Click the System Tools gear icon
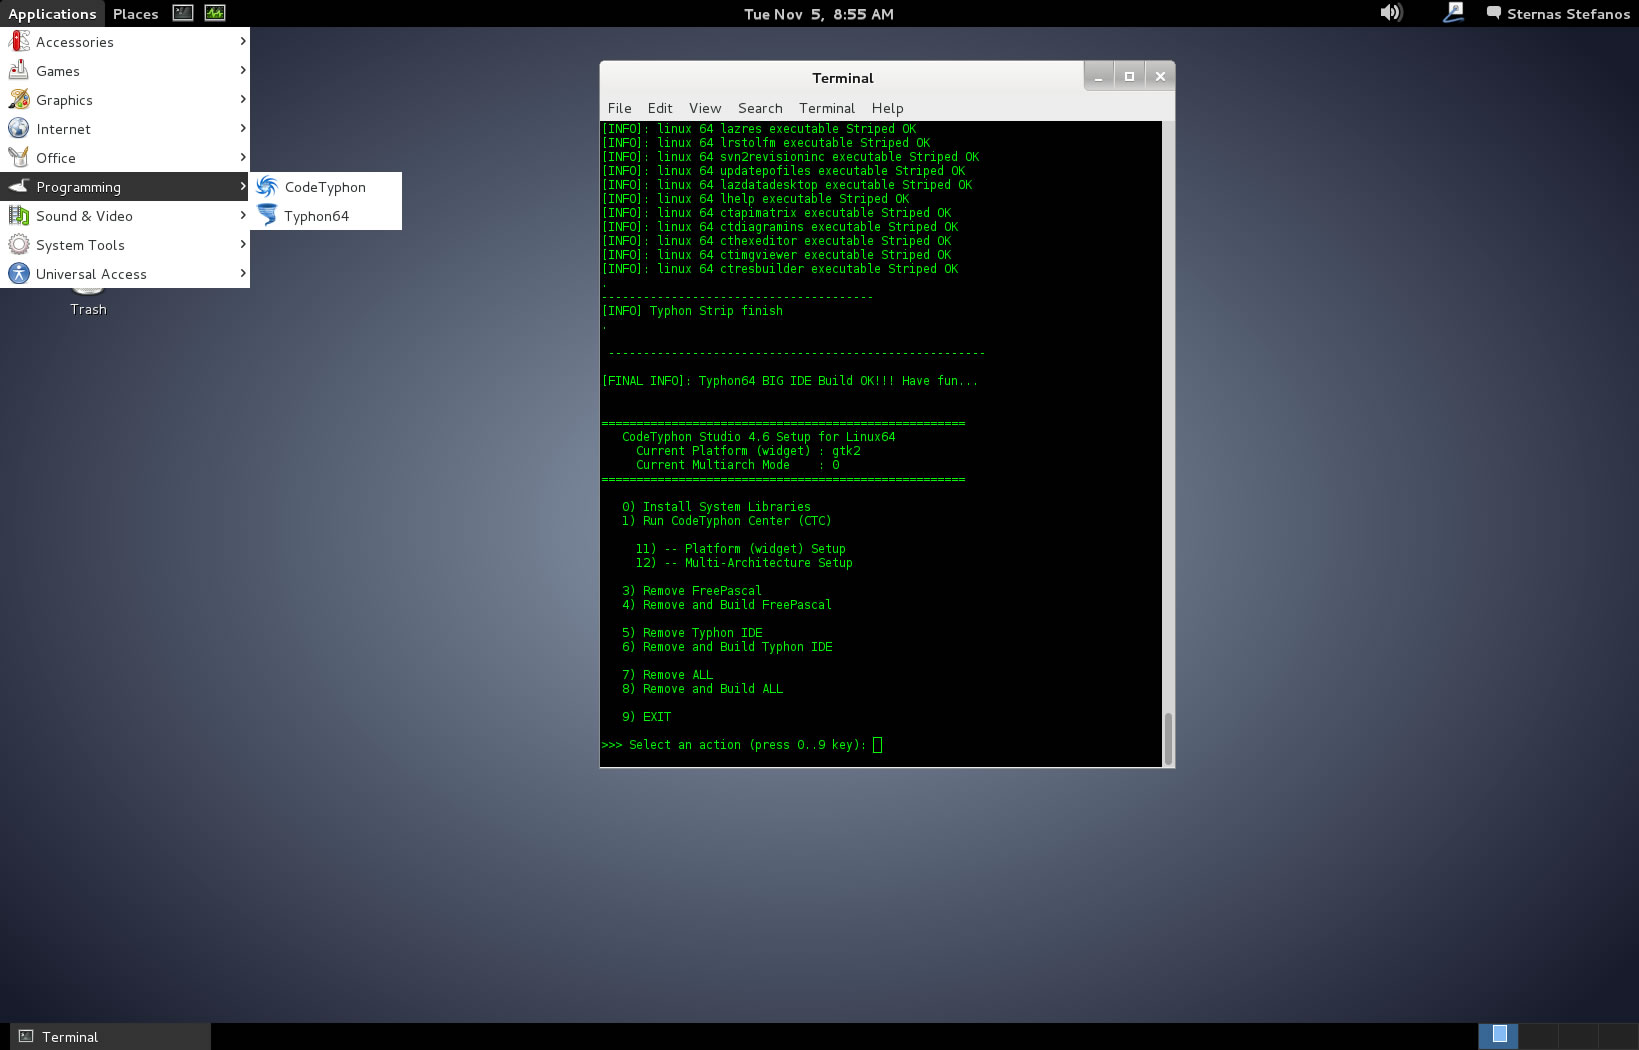The width and height of the screenshot is (1639, 1050). click(x=19, y=244)
